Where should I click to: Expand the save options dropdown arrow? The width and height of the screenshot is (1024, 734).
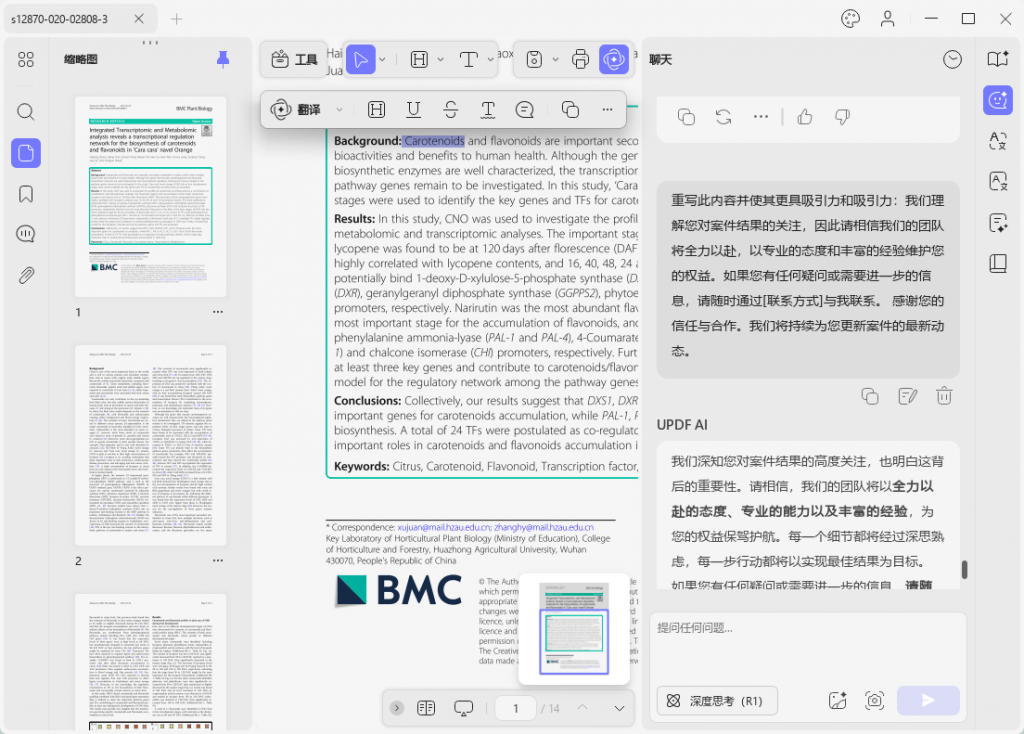pos(555,59)
